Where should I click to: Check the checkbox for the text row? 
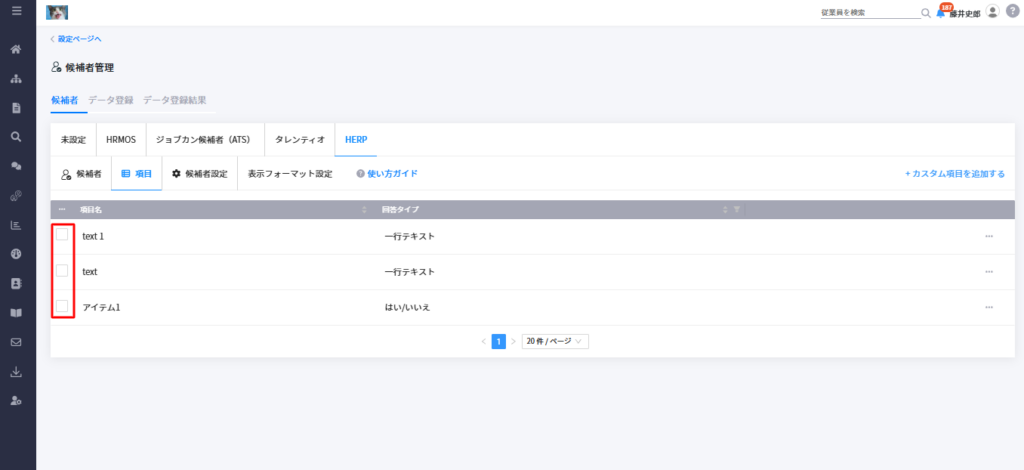62,270
